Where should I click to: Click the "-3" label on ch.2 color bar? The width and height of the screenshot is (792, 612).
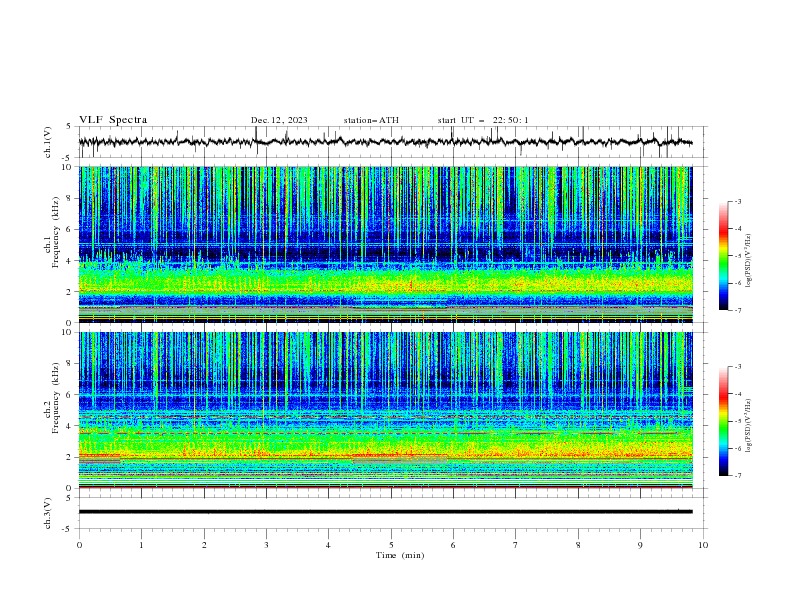click(x=737, y=367)
